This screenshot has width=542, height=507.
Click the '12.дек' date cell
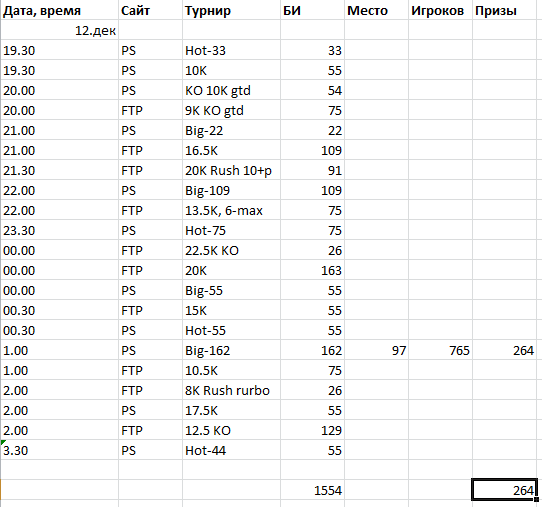click(x=59, y=30)
